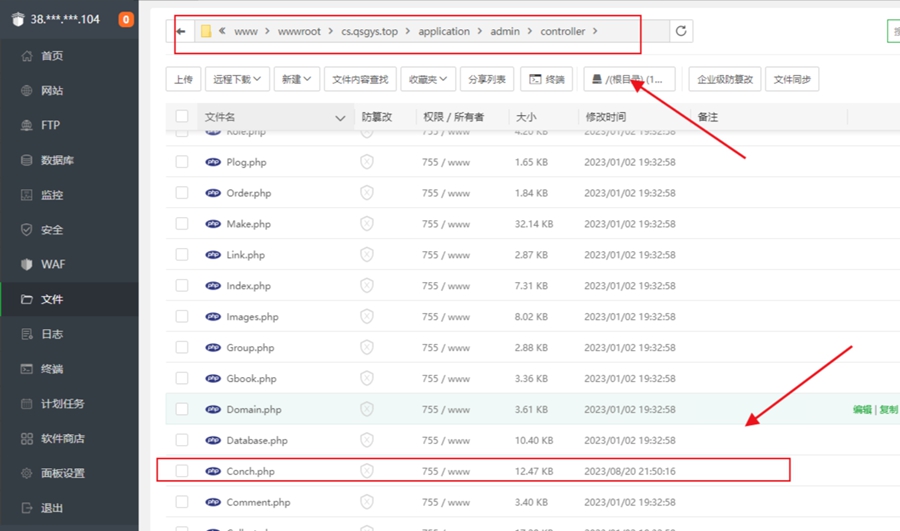Click the 上传 upload button
This screenshot has width=900, height=531.
(x=183, y=80)
